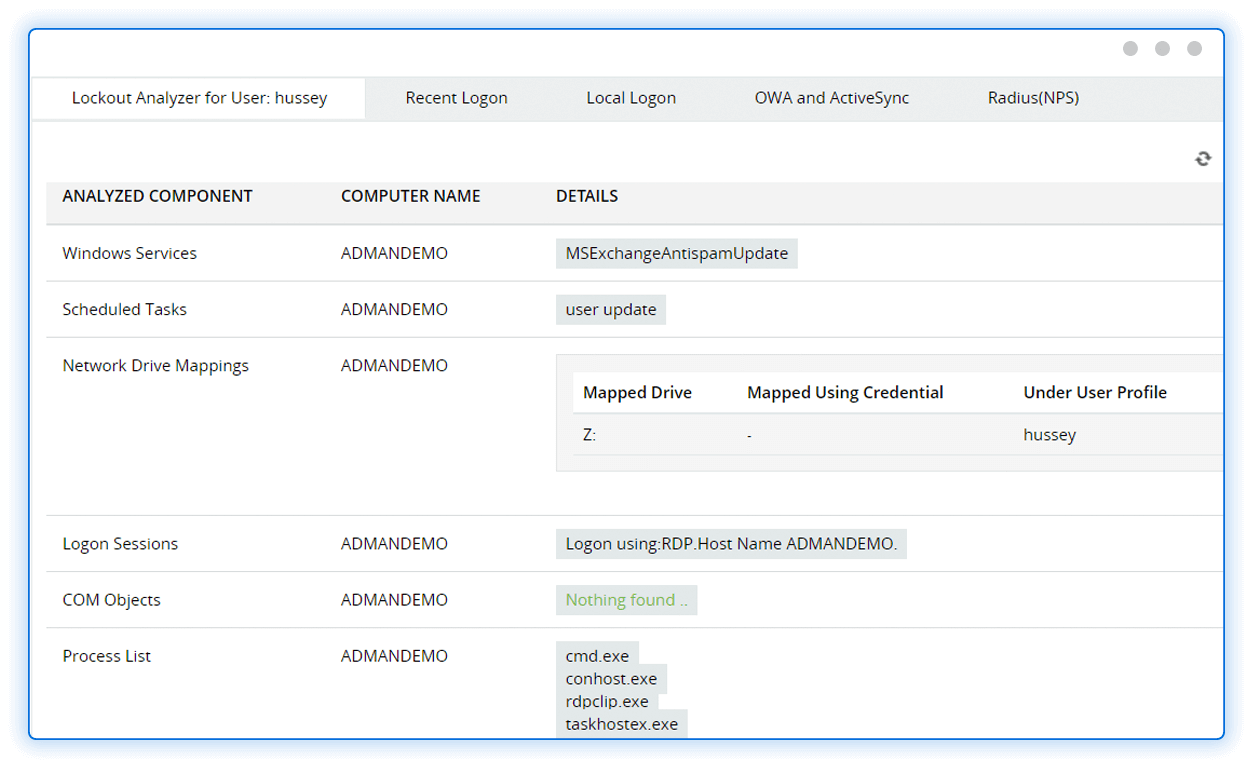
Task: Switch to the Local Logon tab
Action: (631, 98)
